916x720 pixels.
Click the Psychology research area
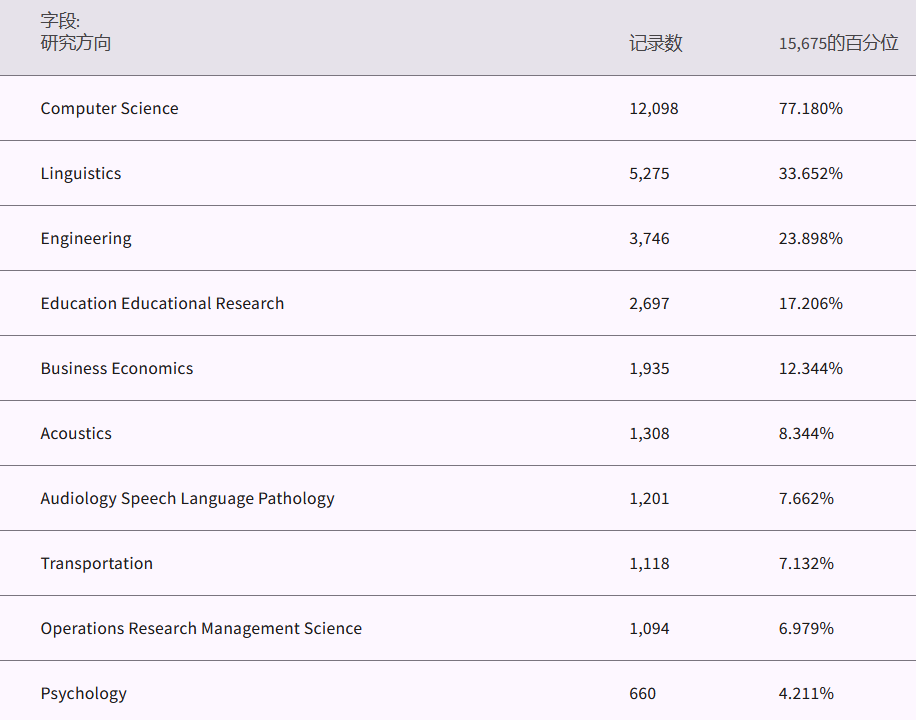click(x=84, y=693)
